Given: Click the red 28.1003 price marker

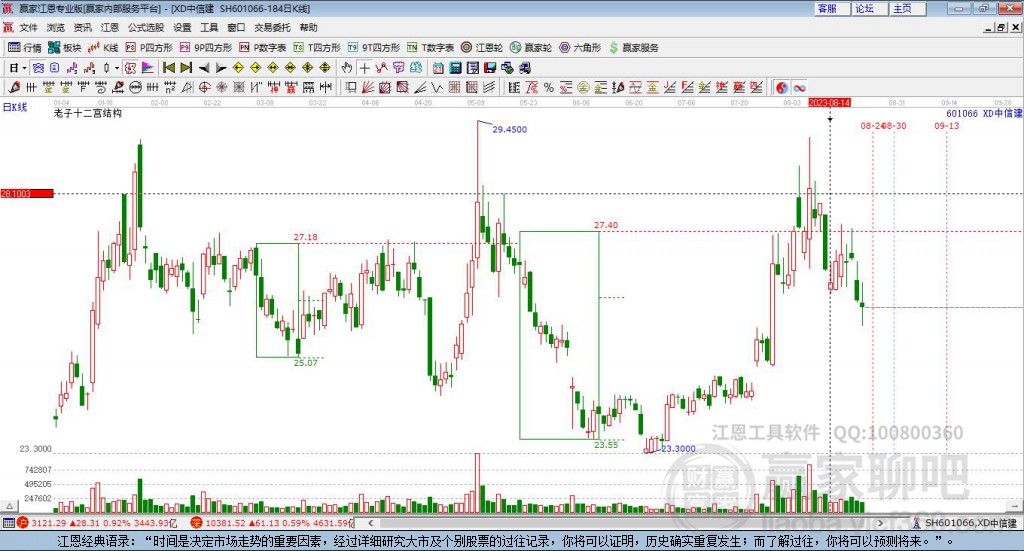Looking at the screenshot, I should point(27,193).
